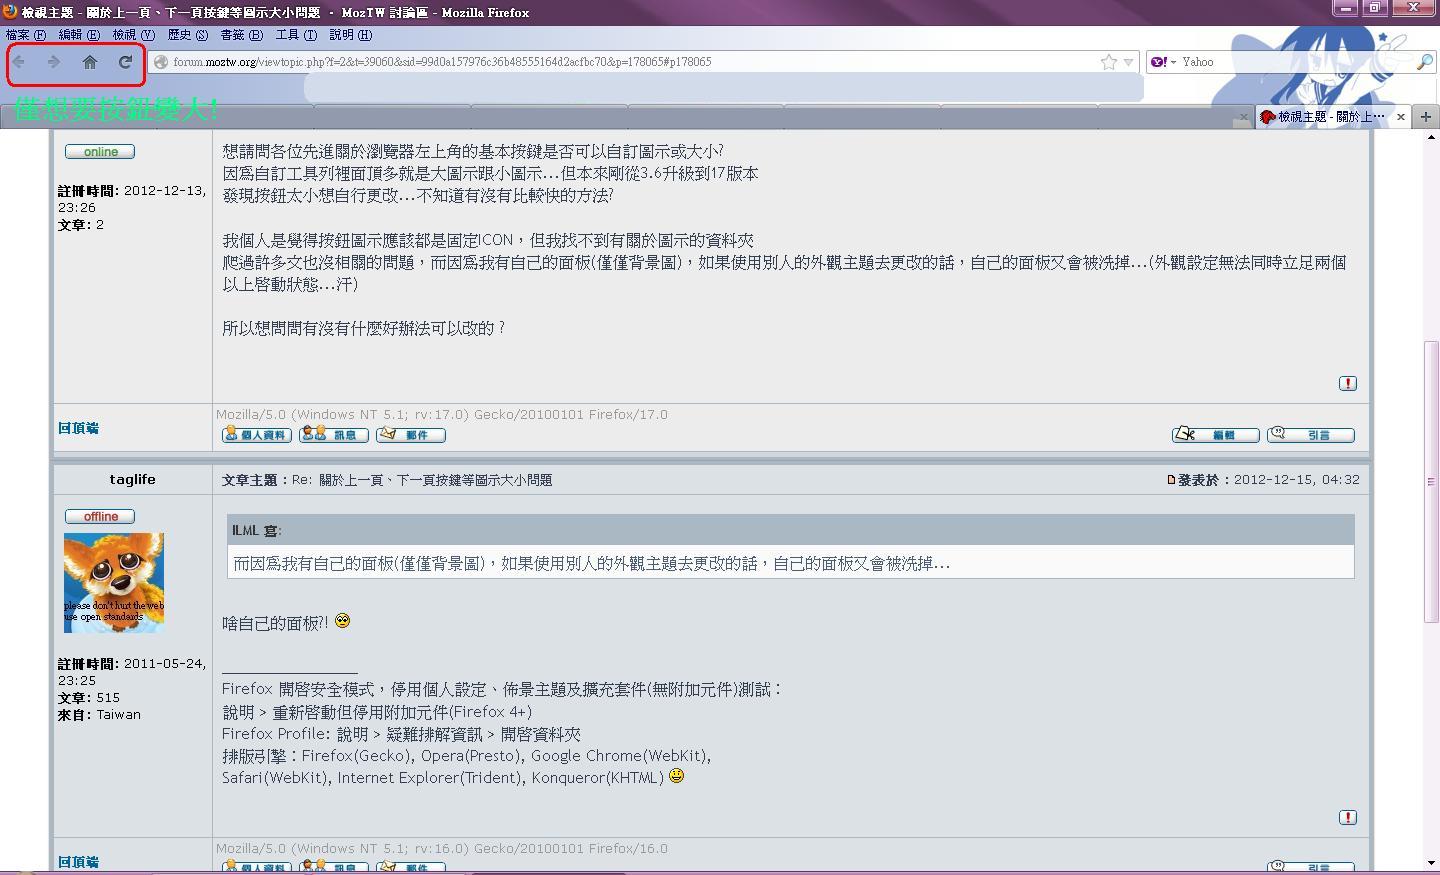Bookmark this page with the star icon

[1109, 62]
